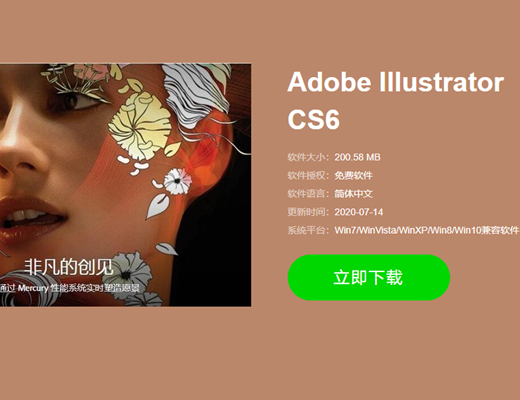Click the small white flower with dark center

pyautogui.click(x=178, y=181)
